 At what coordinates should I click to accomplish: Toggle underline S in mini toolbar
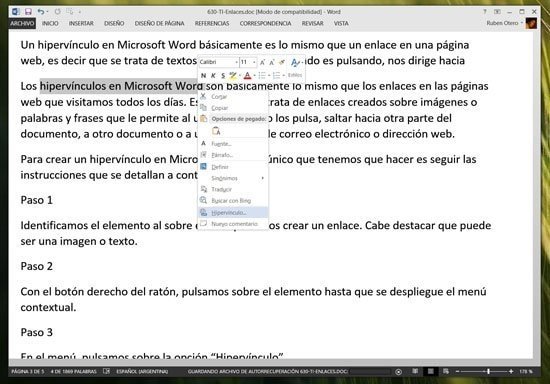(x=223, y=75)
